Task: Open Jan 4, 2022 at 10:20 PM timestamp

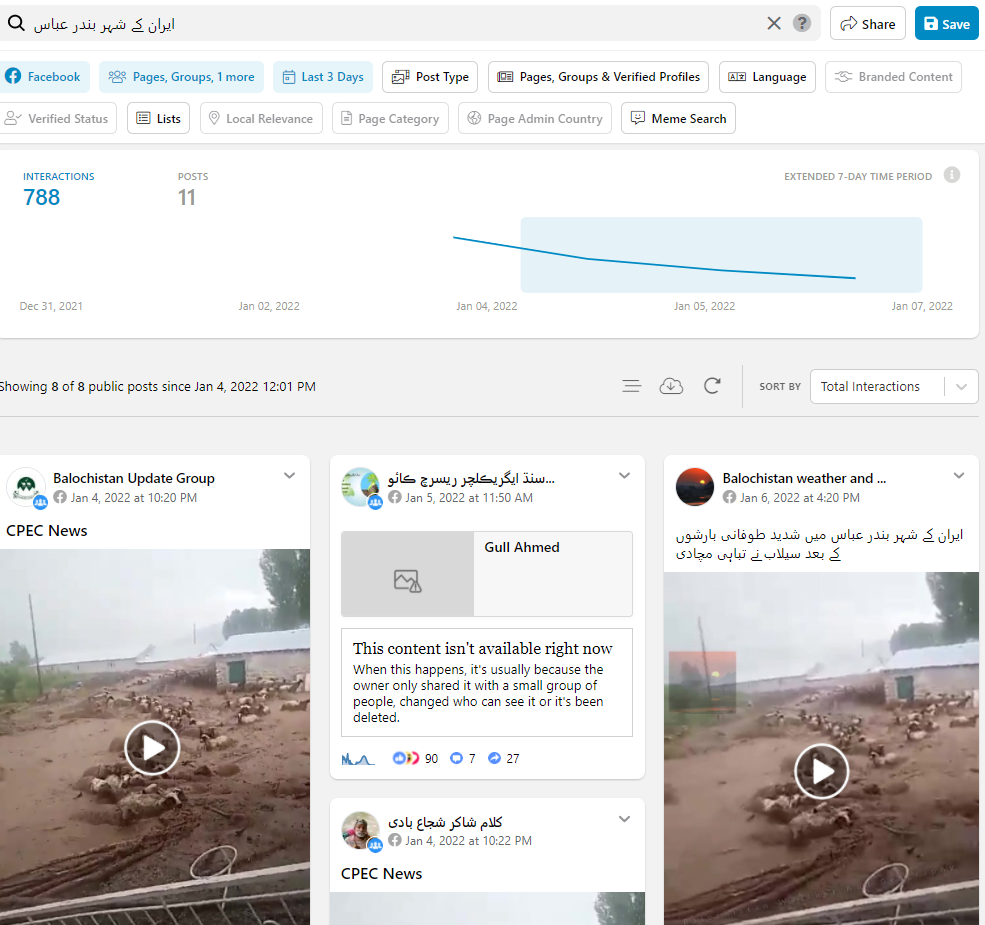Action: (x=134, y=498)
